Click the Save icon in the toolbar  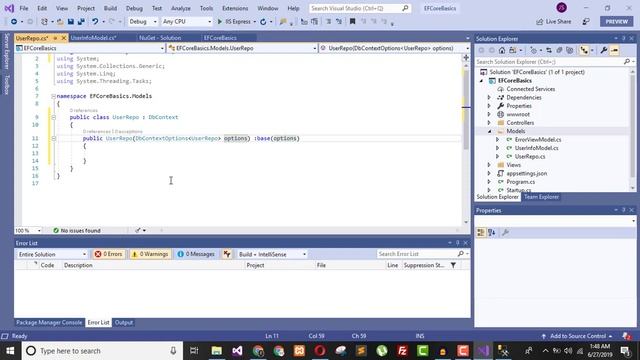point(71,22)
